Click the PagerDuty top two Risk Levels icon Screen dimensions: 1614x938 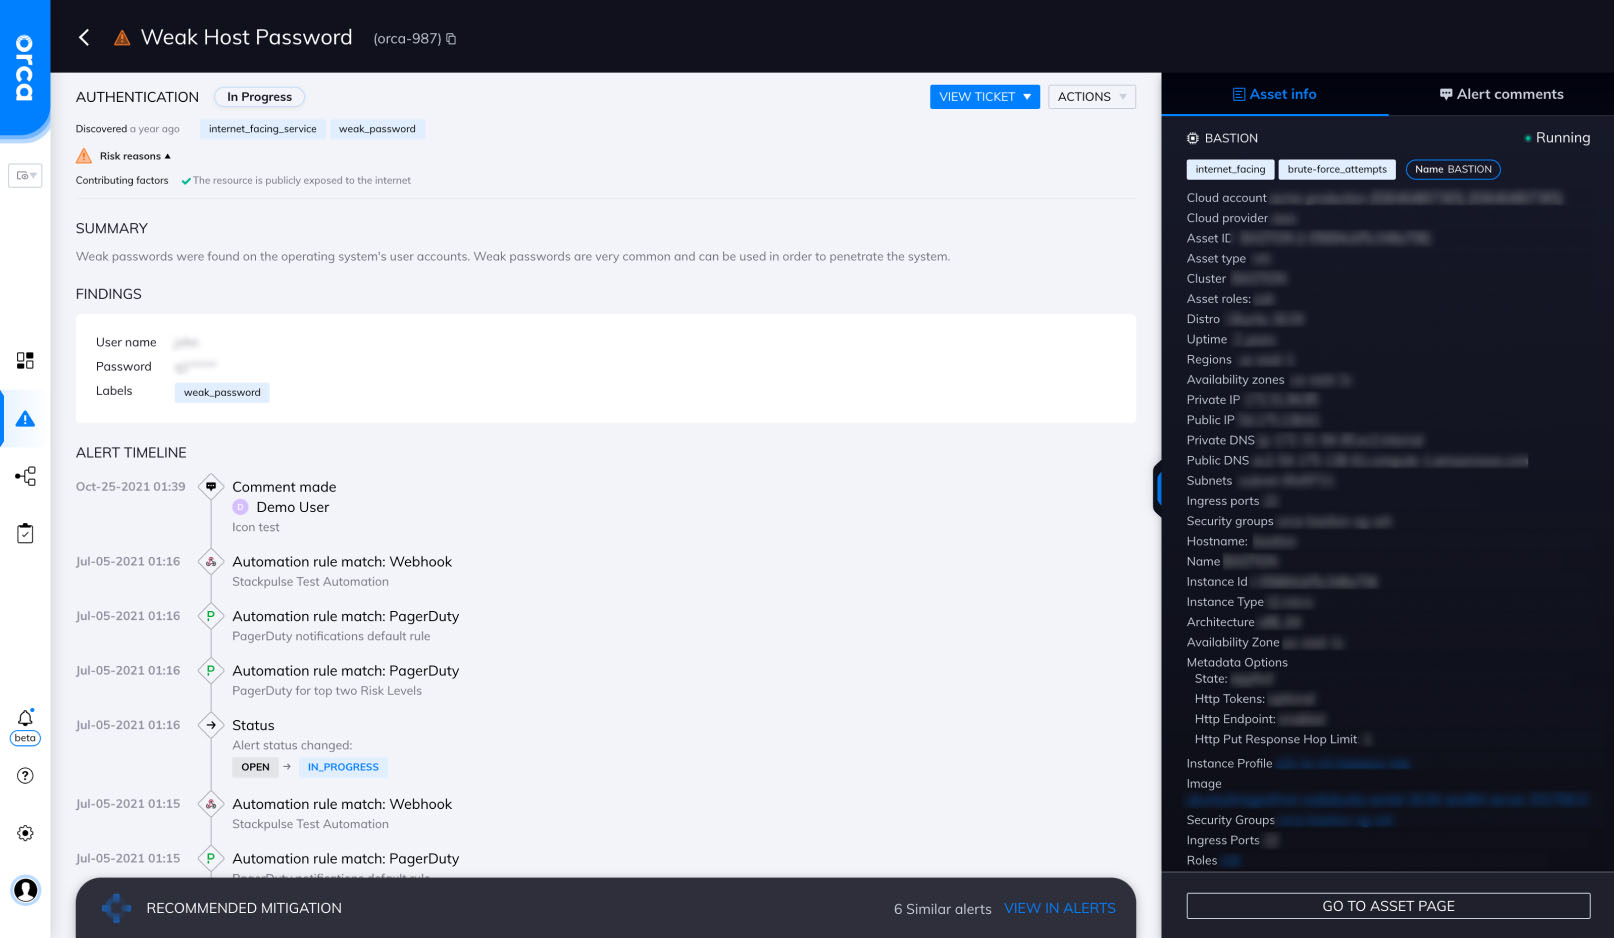pos(210,671)
